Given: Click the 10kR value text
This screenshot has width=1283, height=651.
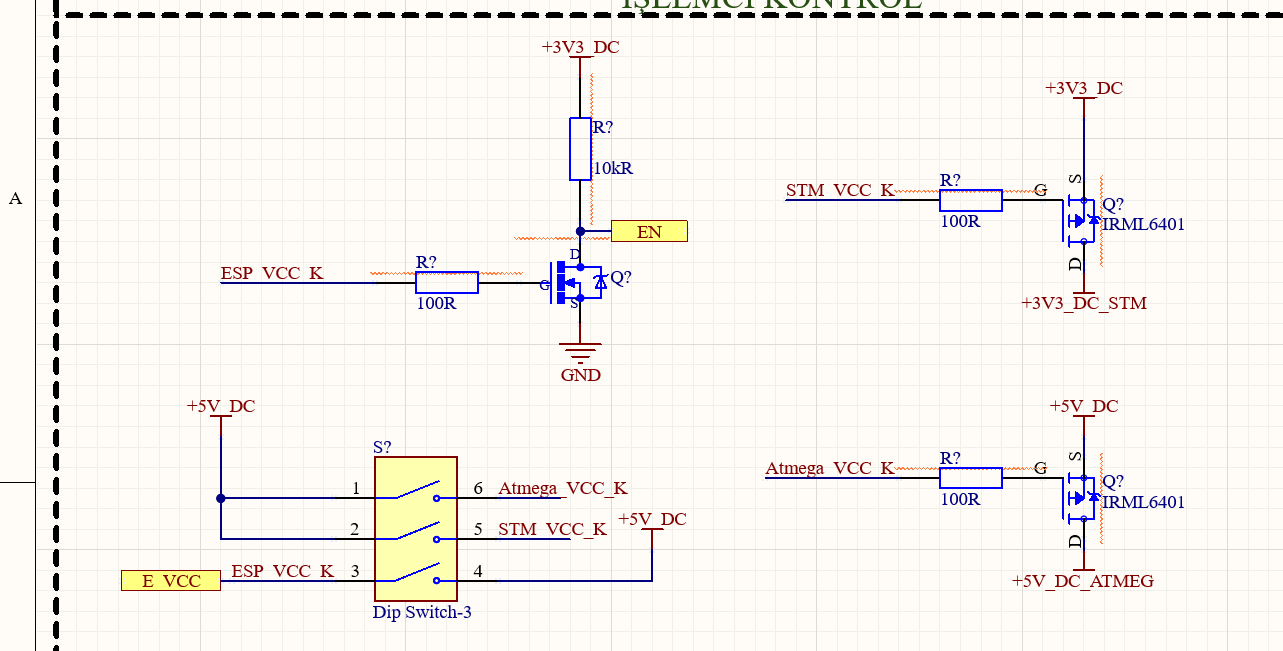Looking at the screenshot, I should [x=613, y=169].
